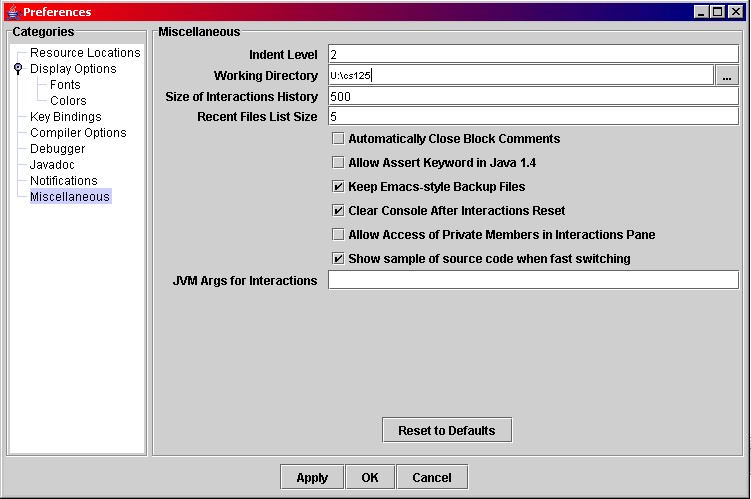Click Cancel to dismiss preferences
Viewport: 751px width, 499px height.
pyautogui.click(x=431, y=478)
